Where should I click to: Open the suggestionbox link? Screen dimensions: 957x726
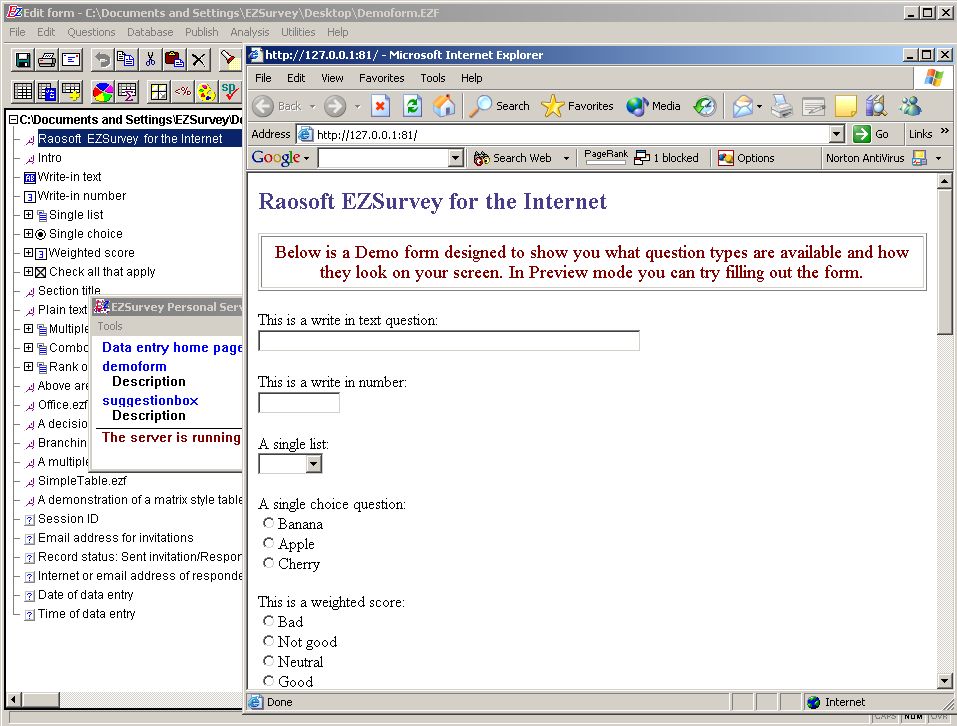click(150, 400)
